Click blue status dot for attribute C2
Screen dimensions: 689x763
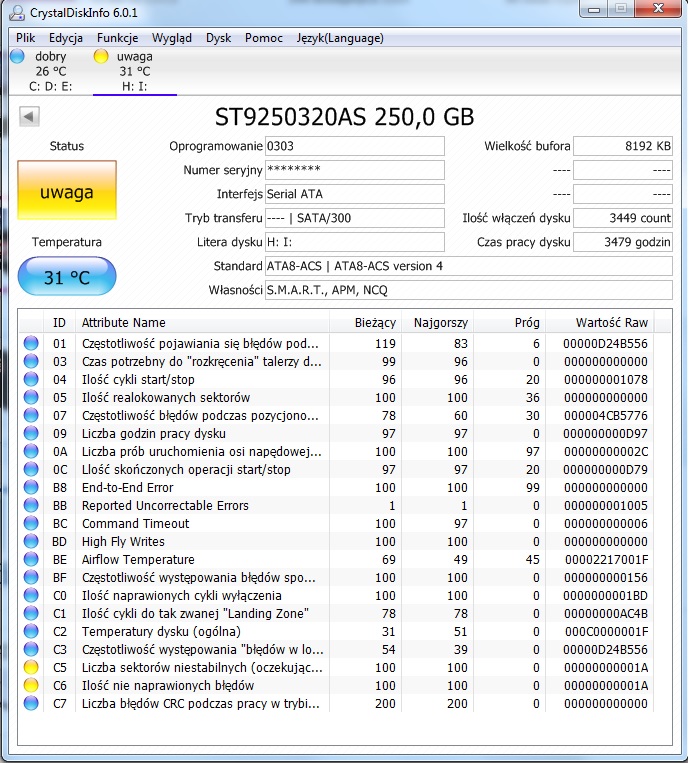[31, 631]
